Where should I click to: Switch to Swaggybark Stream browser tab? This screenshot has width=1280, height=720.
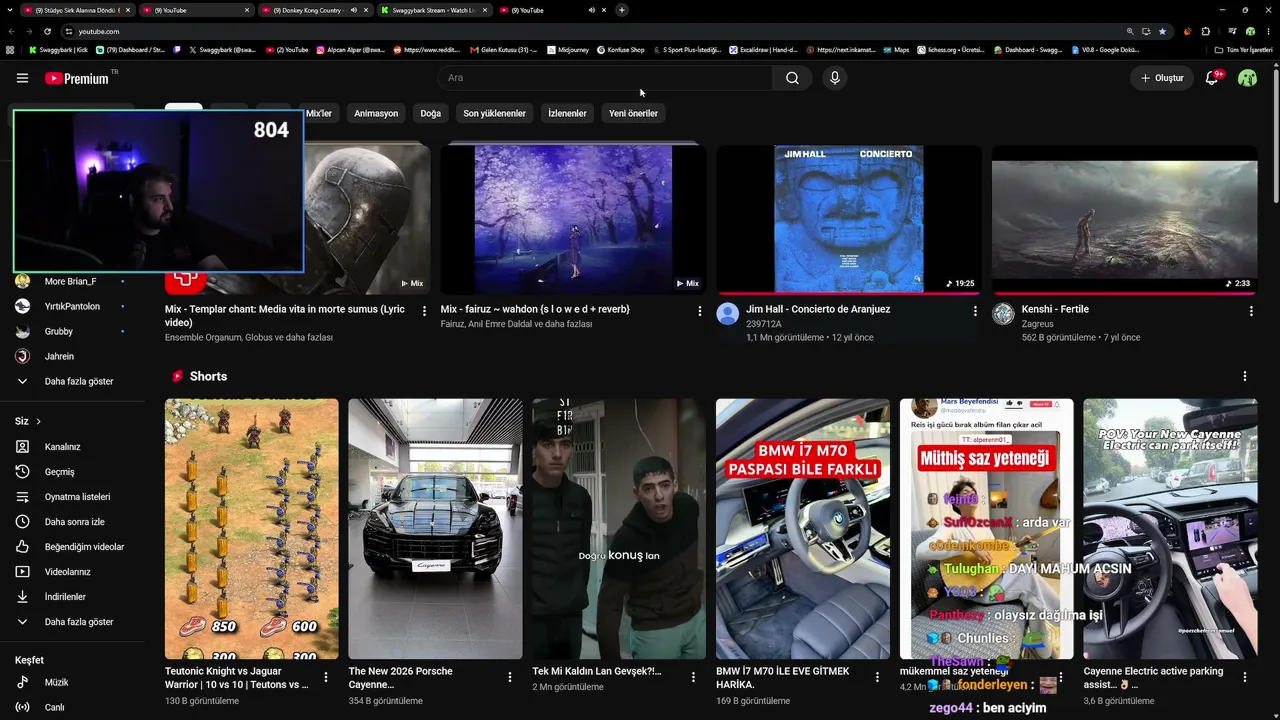[x=433, y=10]
